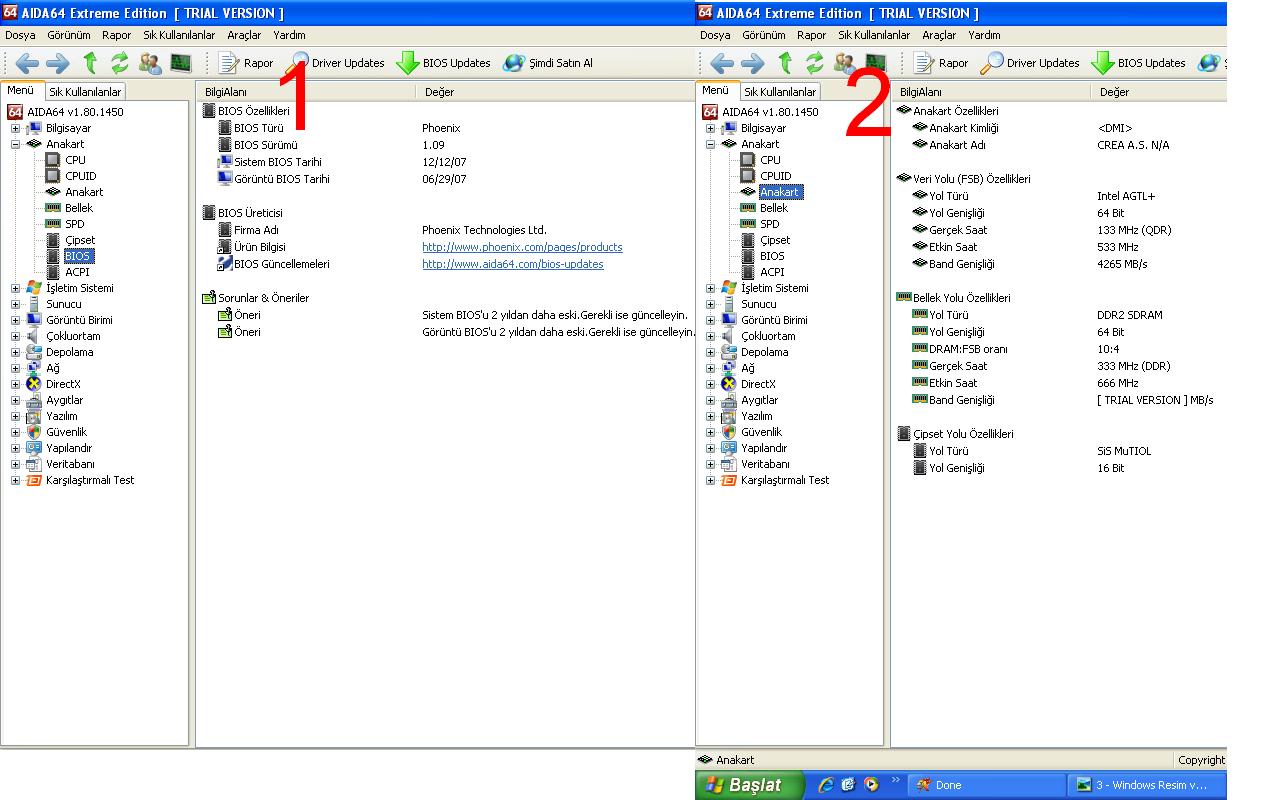Open Araçlar menu in left window
The height and width of the screenshot is (800, 1280).
tap(244, 35)
